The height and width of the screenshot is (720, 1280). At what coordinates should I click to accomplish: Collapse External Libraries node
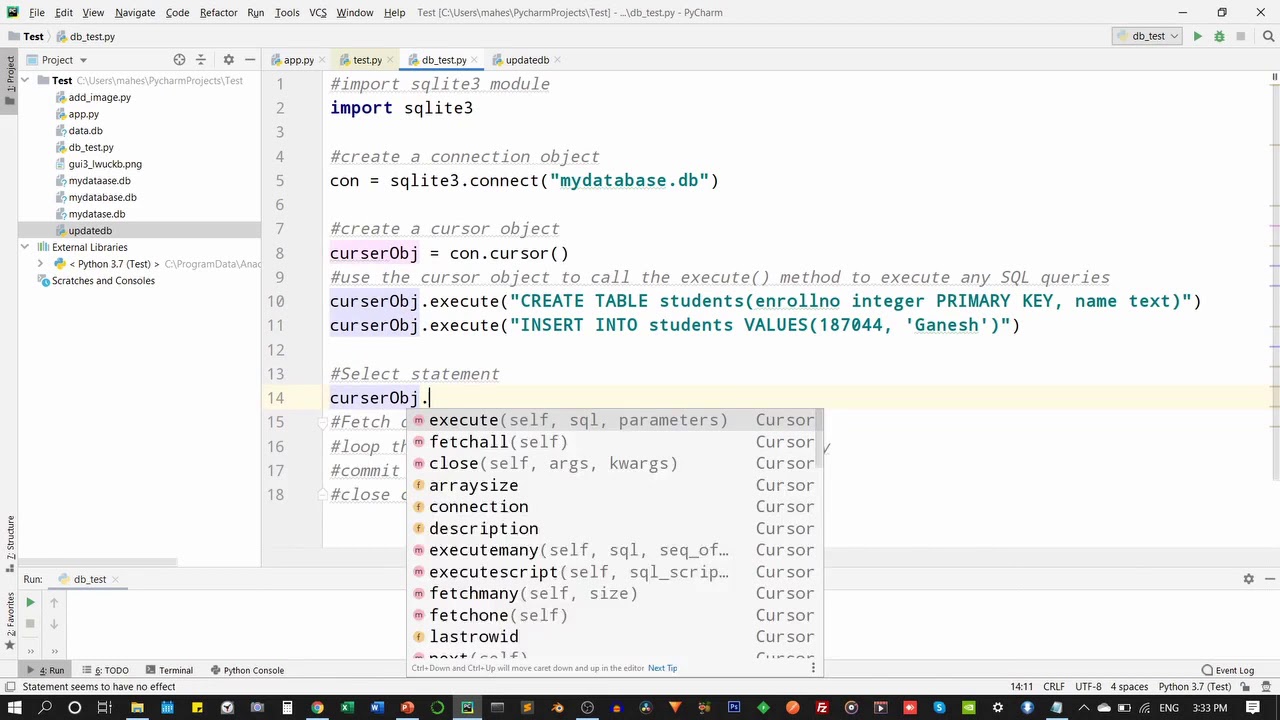pyautogui.click(x=25, y=247)
